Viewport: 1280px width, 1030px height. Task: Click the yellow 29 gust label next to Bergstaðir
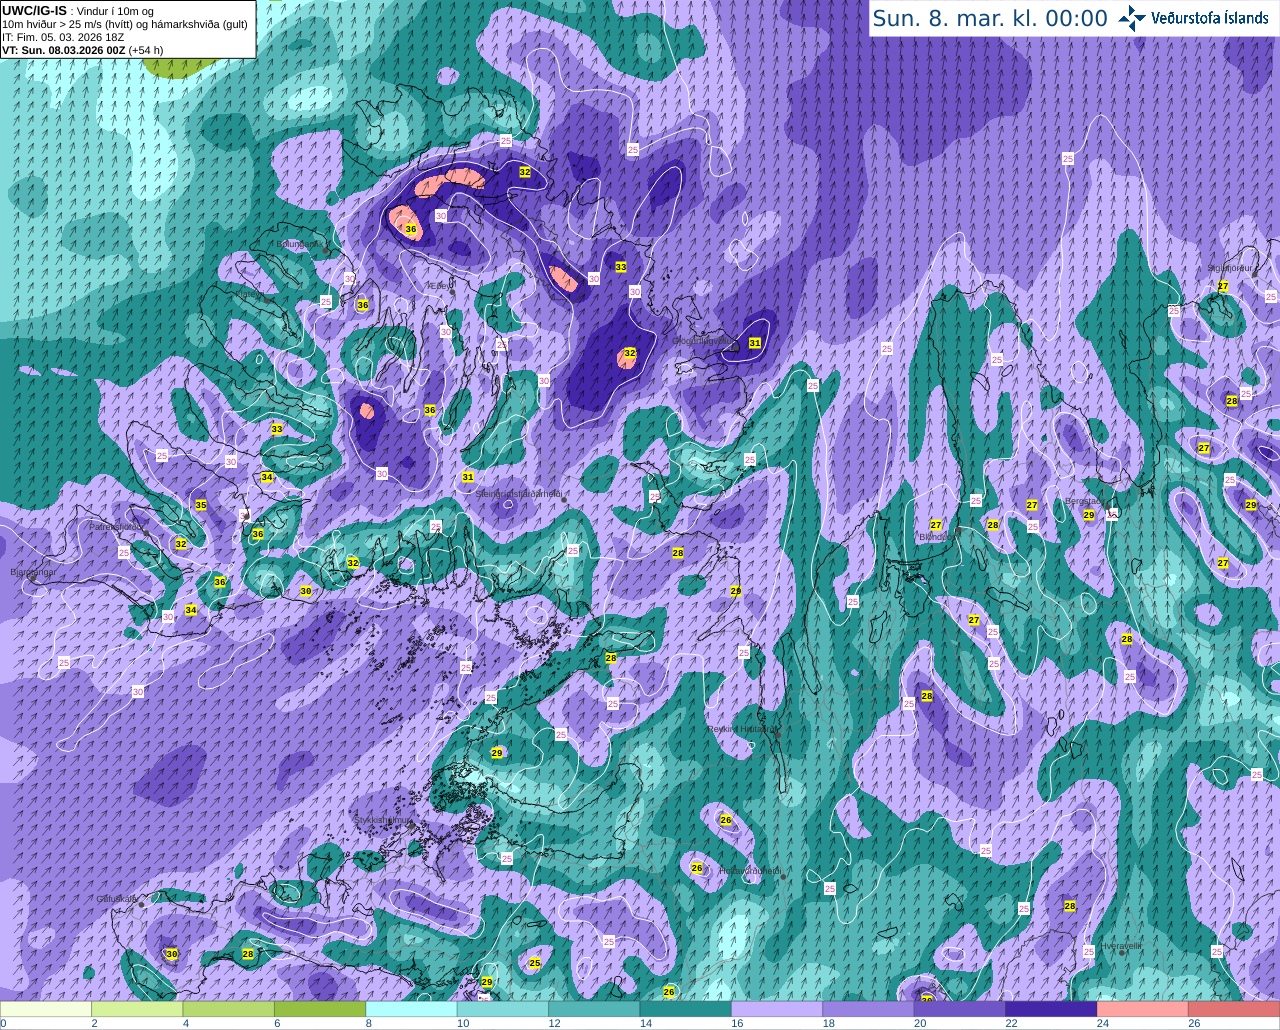point(1089,515)
